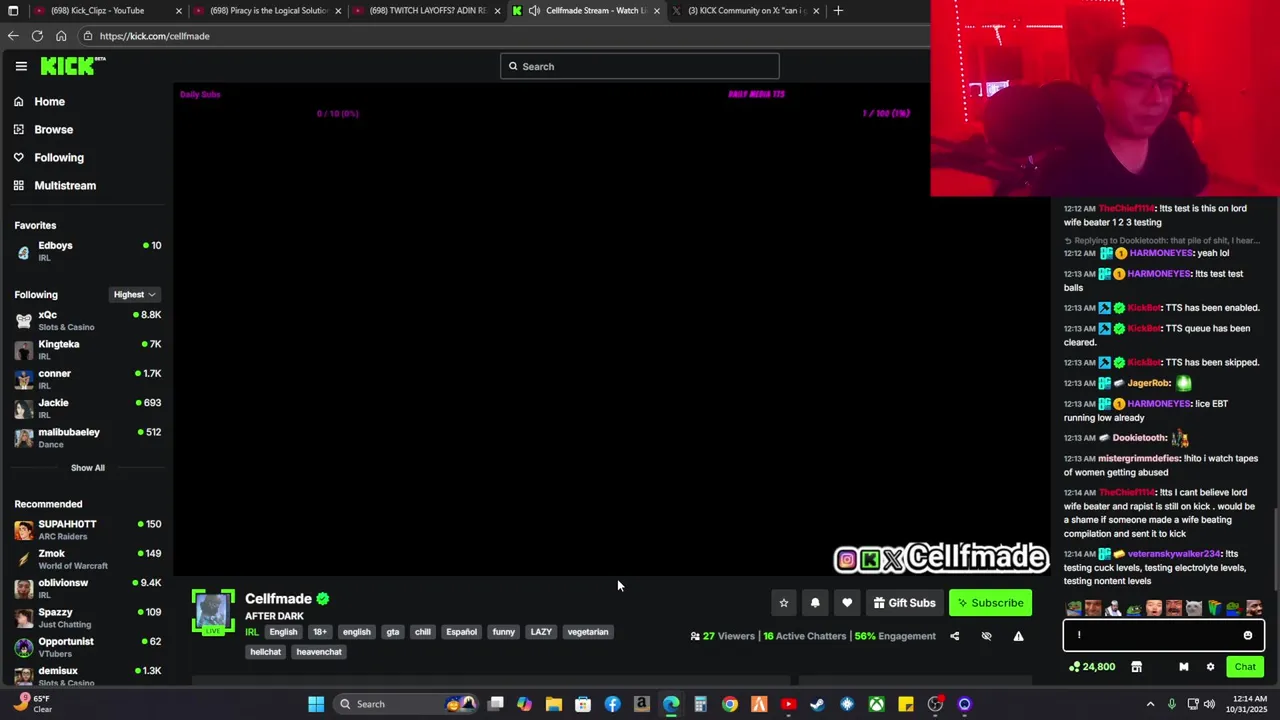This screenshot has height=720, width=1280.
Task: Click the first Pepe emote in quick bar
Action: (1074, 608)
